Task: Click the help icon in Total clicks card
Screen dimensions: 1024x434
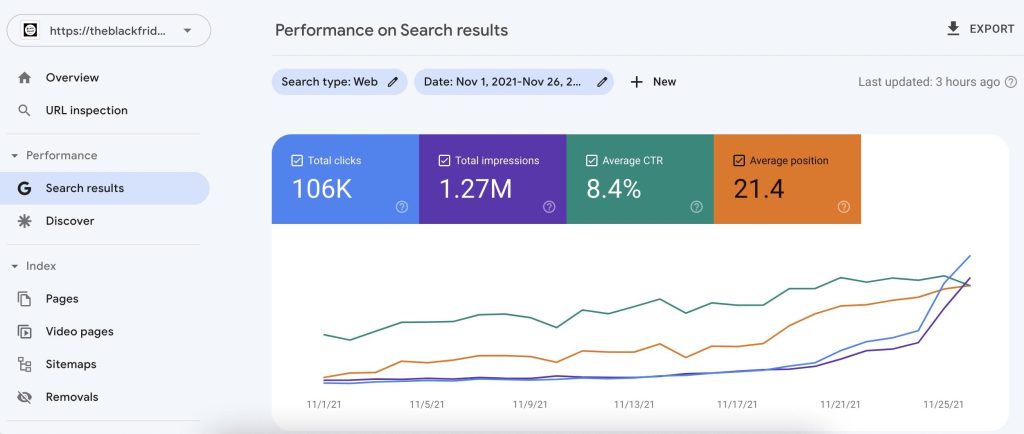Action: (x=402, y=207)
